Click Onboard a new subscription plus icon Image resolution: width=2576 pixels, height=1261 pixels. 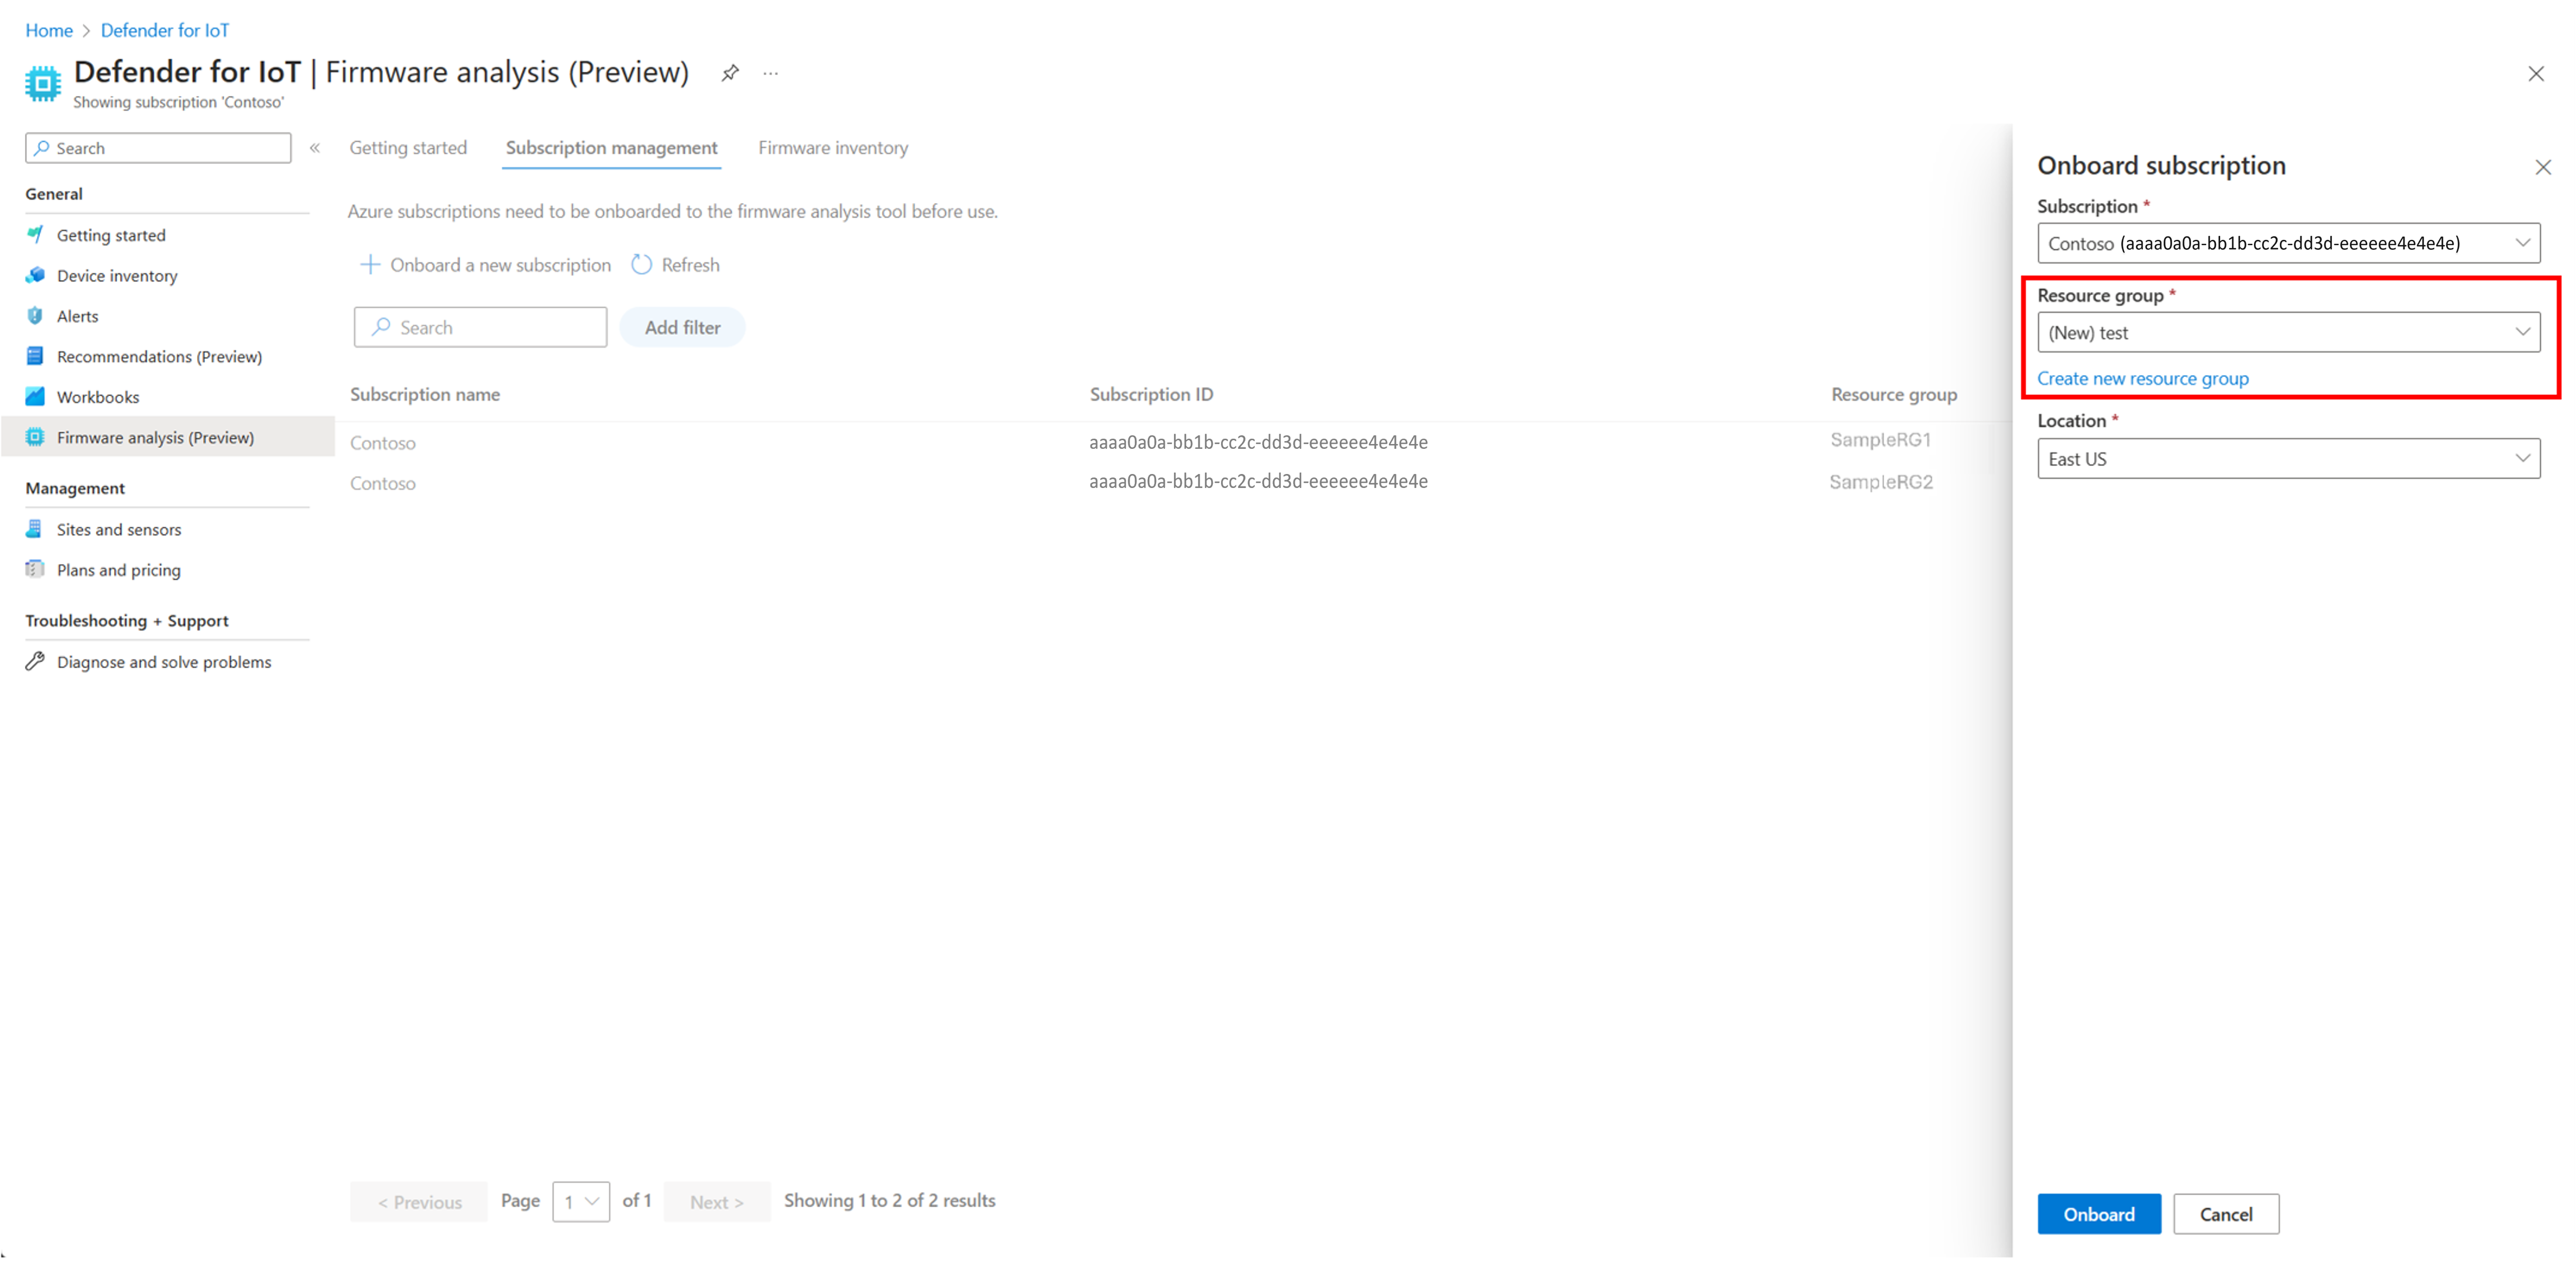pos(370,265)
